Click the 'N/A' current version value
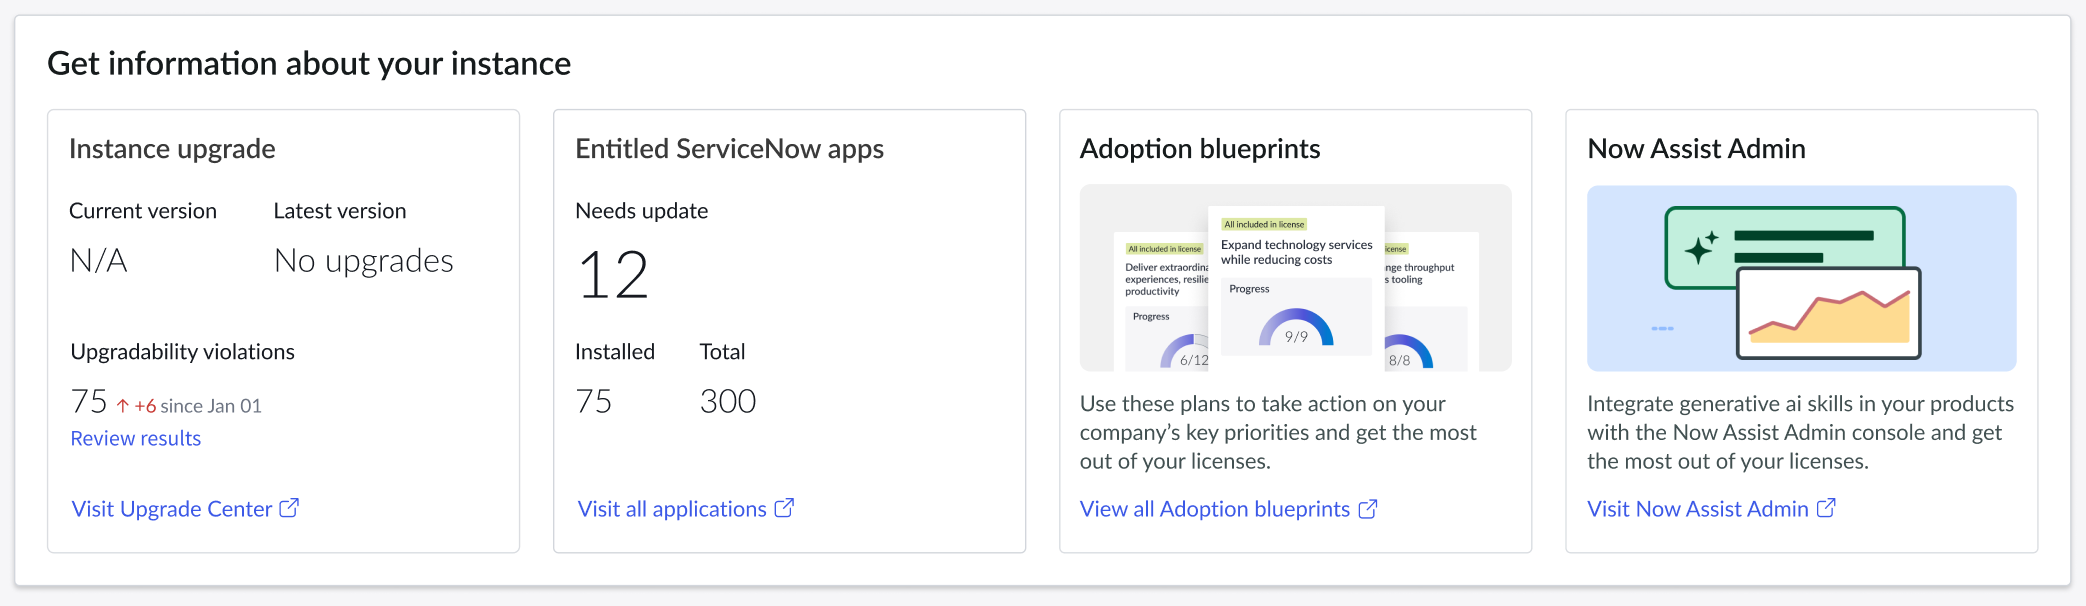Viewport: 2086px width, 606px height. pyautogui.click(x=98, y=261)
